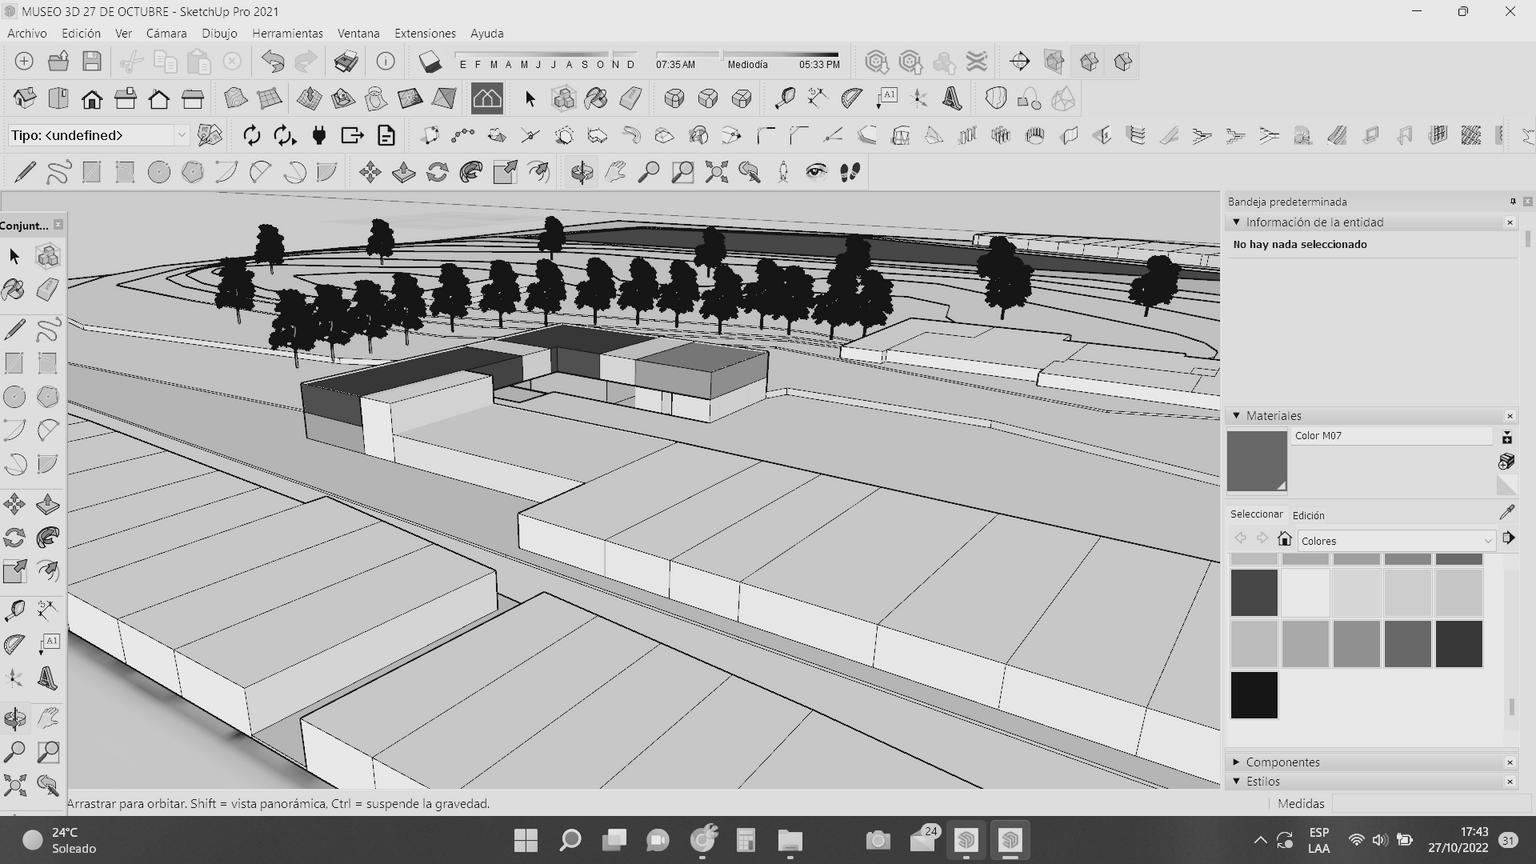
Task: Collapse the Información de la entidad panel
Action: click(1236, 222)
